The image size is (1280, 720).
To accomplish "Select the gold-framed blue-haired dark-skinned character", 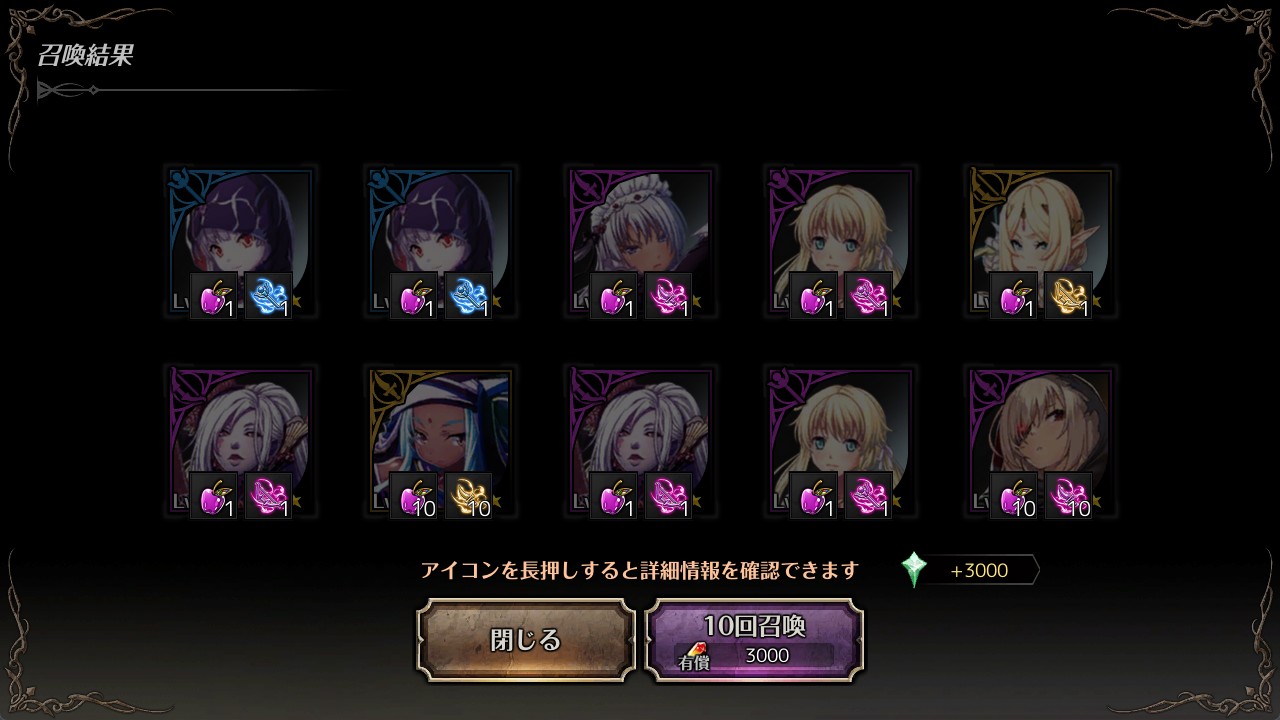I will (x=441, y=442).
